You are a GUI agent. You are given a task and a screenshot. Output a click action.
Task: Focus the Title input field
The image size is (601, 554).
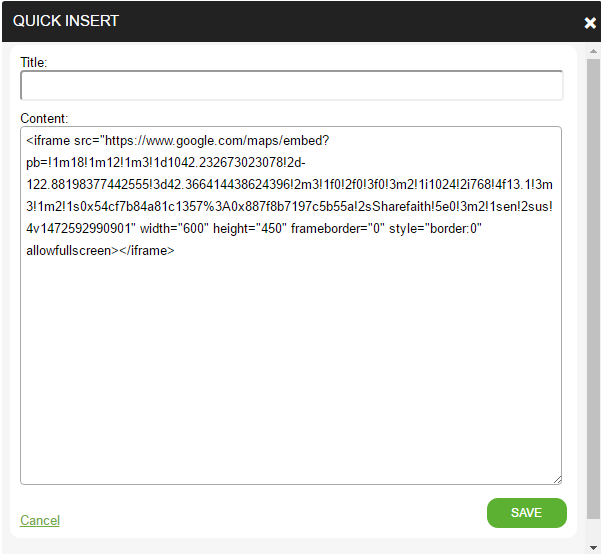pyautogui.click(x=291, y=85)
